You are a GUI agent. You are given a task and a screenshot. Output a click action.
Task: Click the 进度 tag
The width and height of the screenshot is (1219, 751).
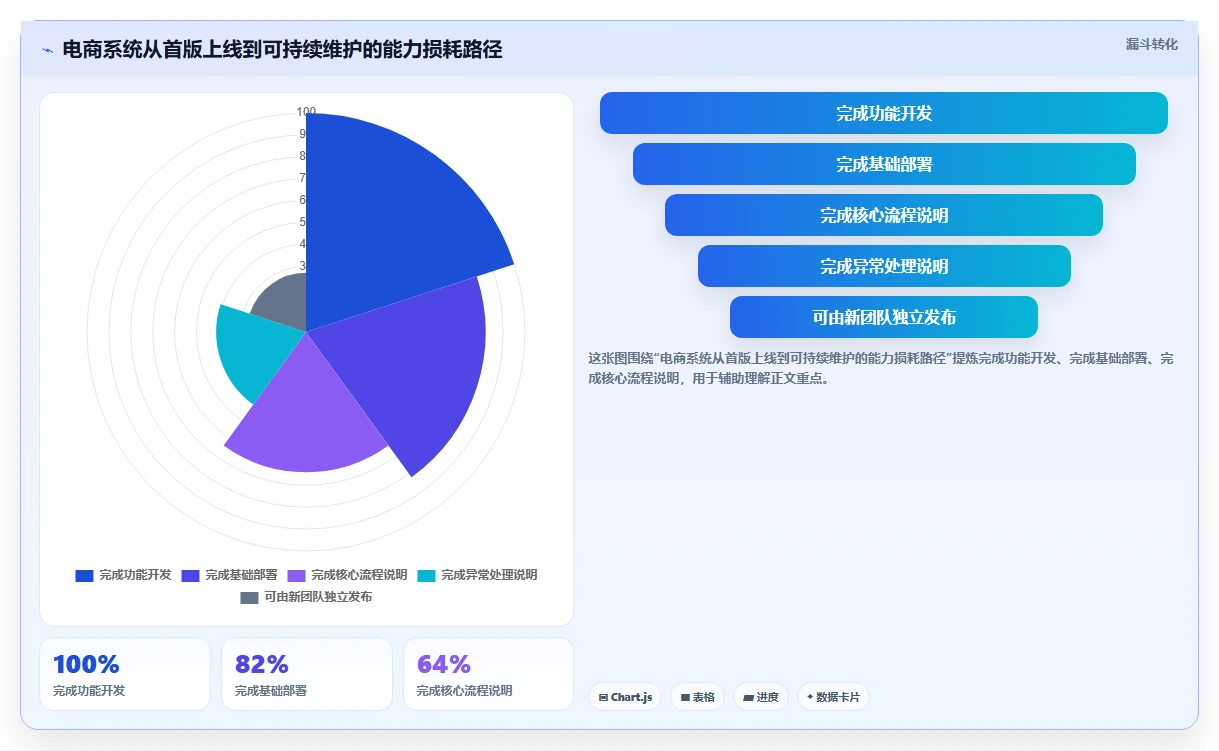[761, 697]
